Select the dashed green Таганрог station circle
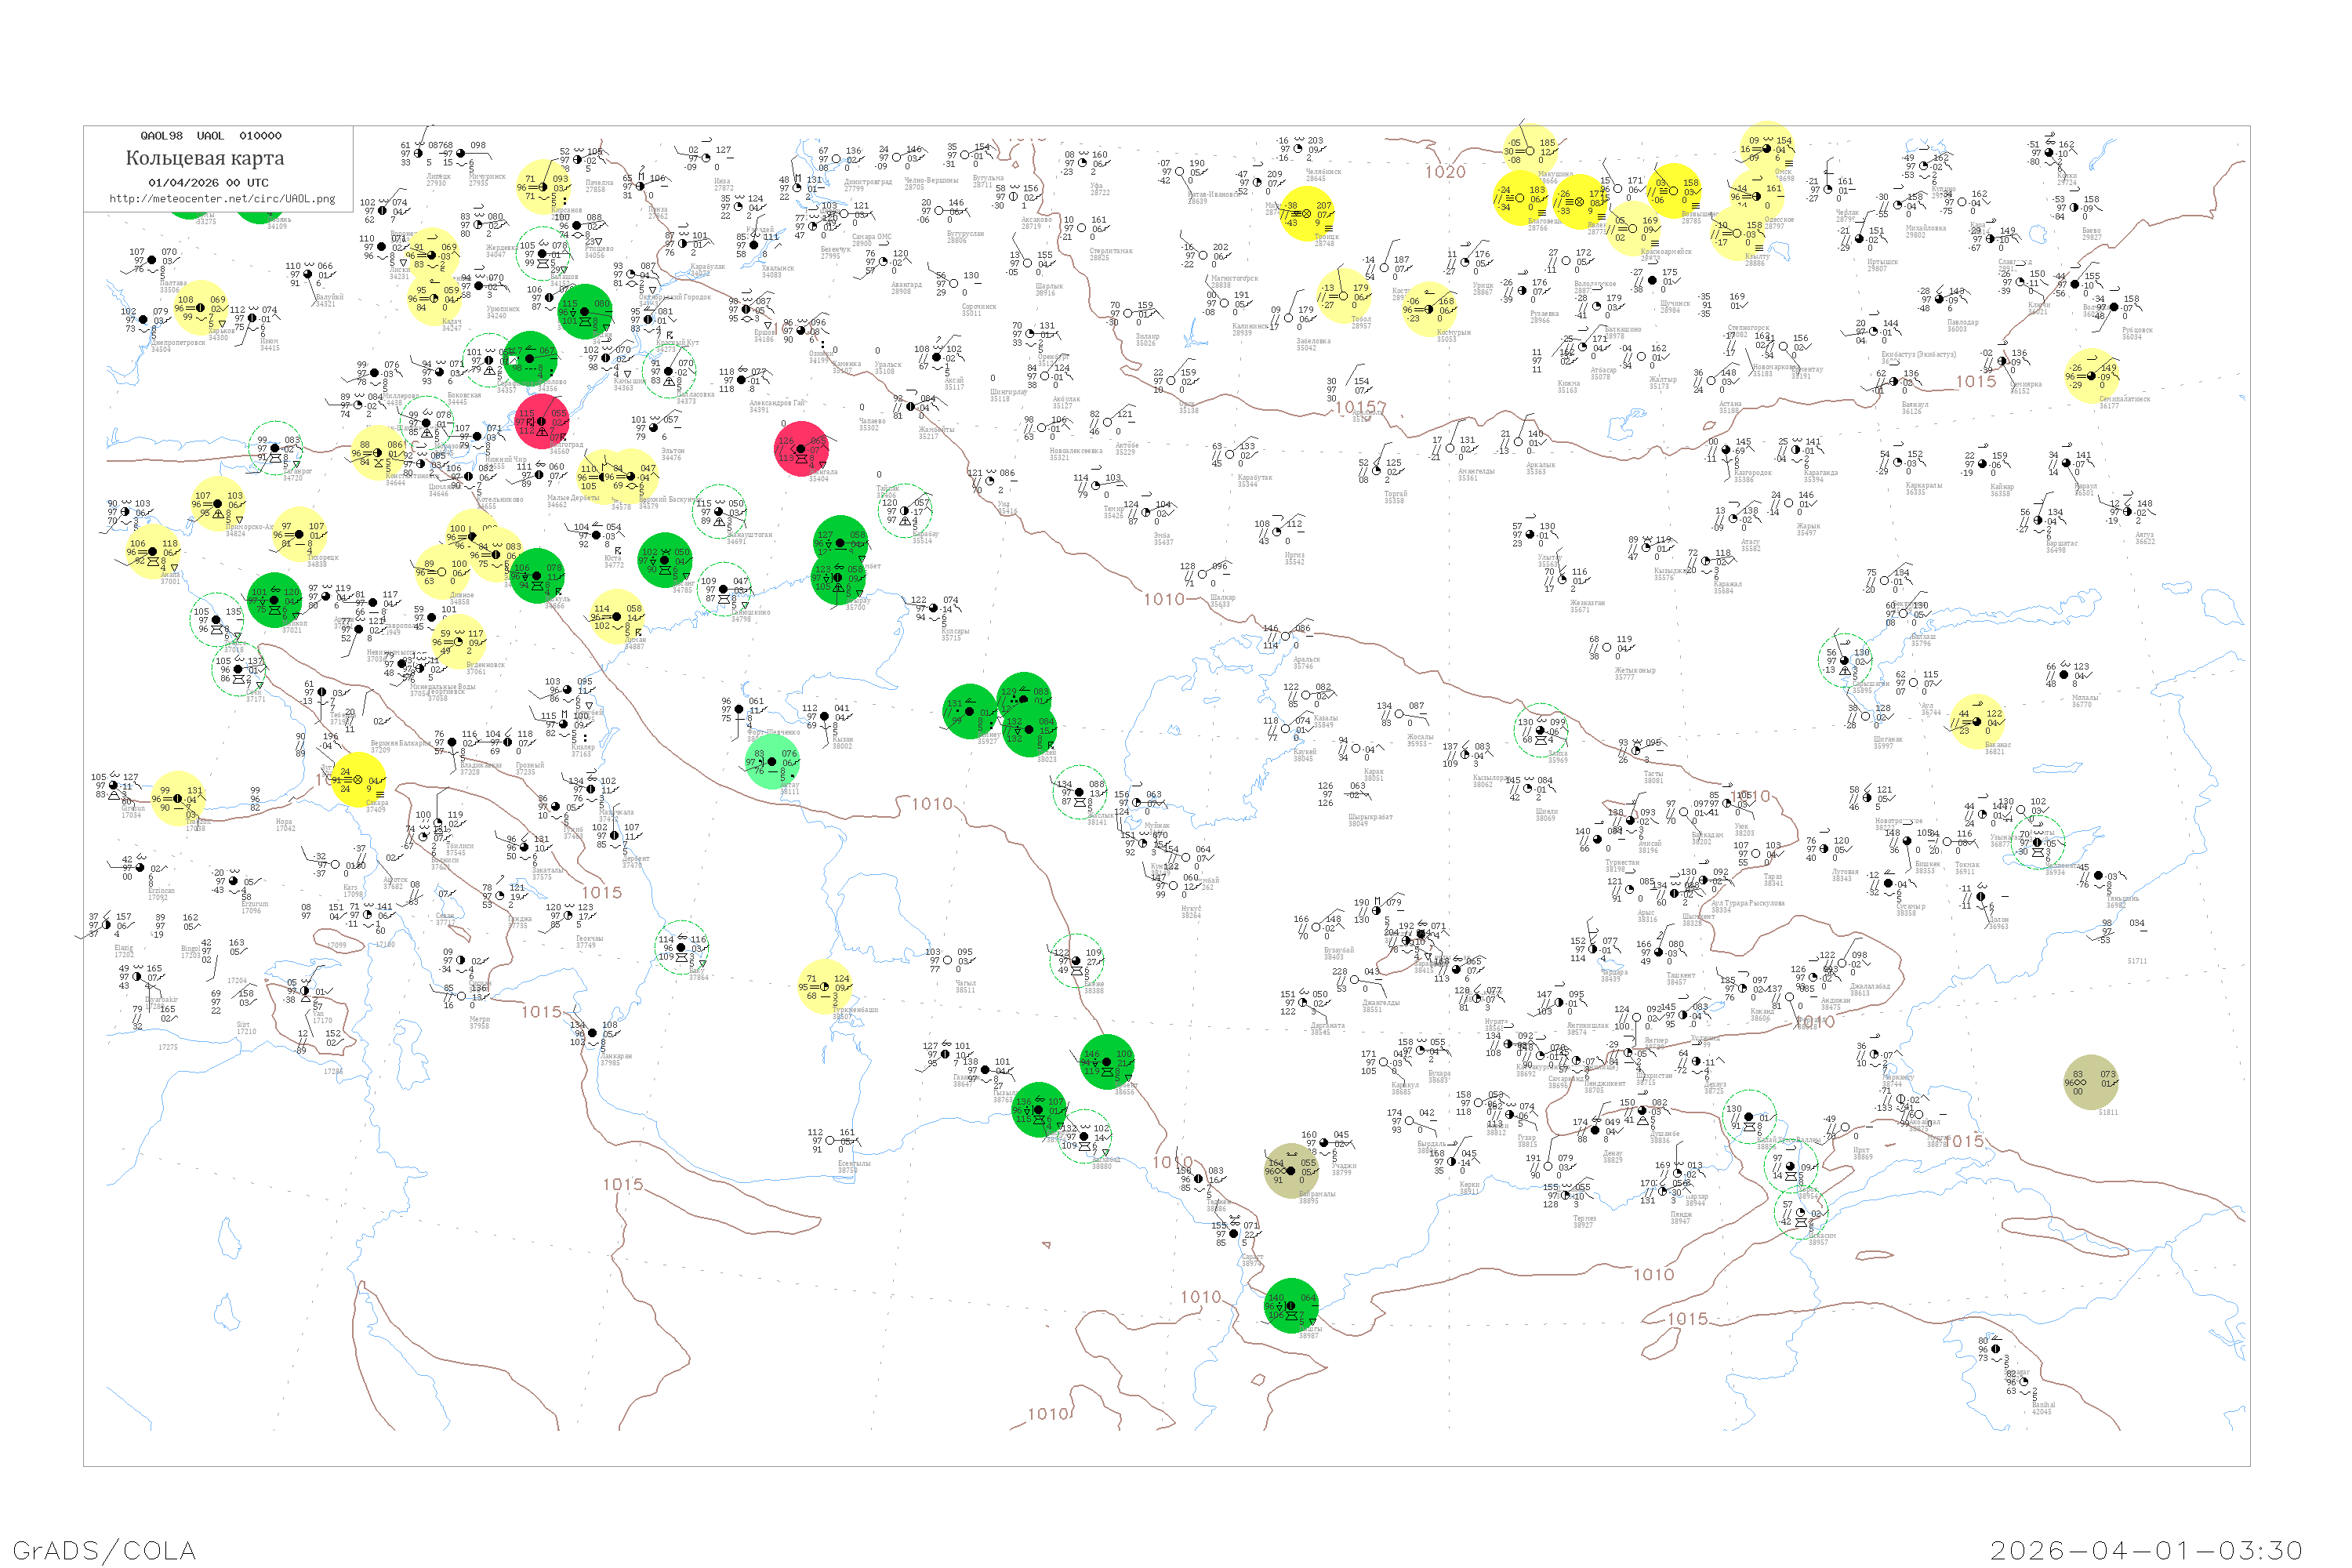The height and width of the screenshot is (1568, 2352). (275, 449)
